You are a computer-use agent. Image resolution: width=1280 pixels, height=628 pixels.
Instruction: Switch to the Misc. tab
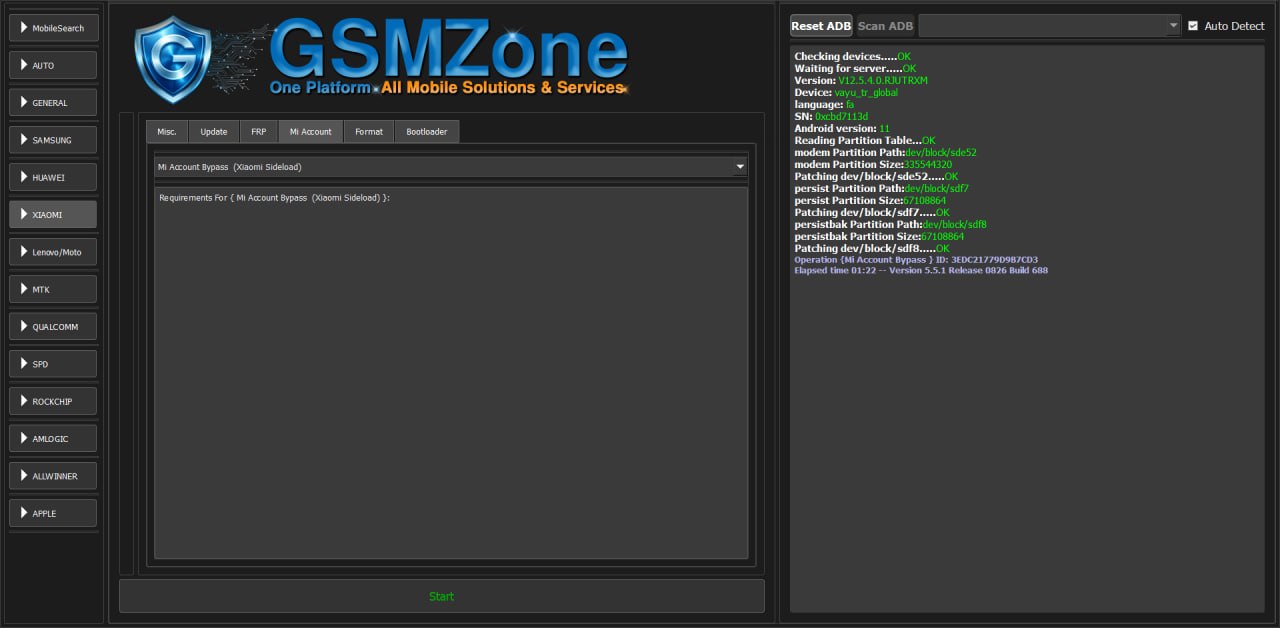click(167, 131)
